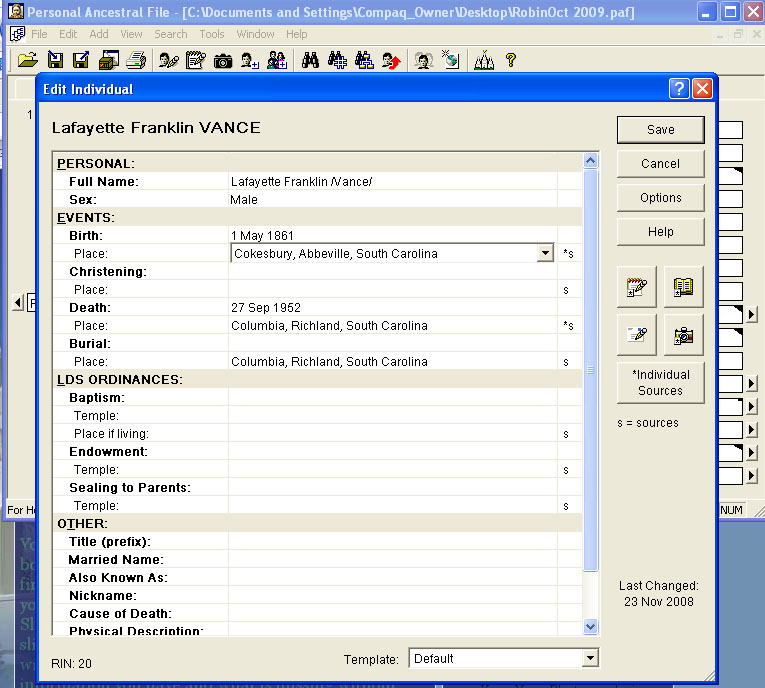This screenshot has height=688, width=765.
Task: Click the Backup box toolbar icon
Action: [x=108, y=61]
